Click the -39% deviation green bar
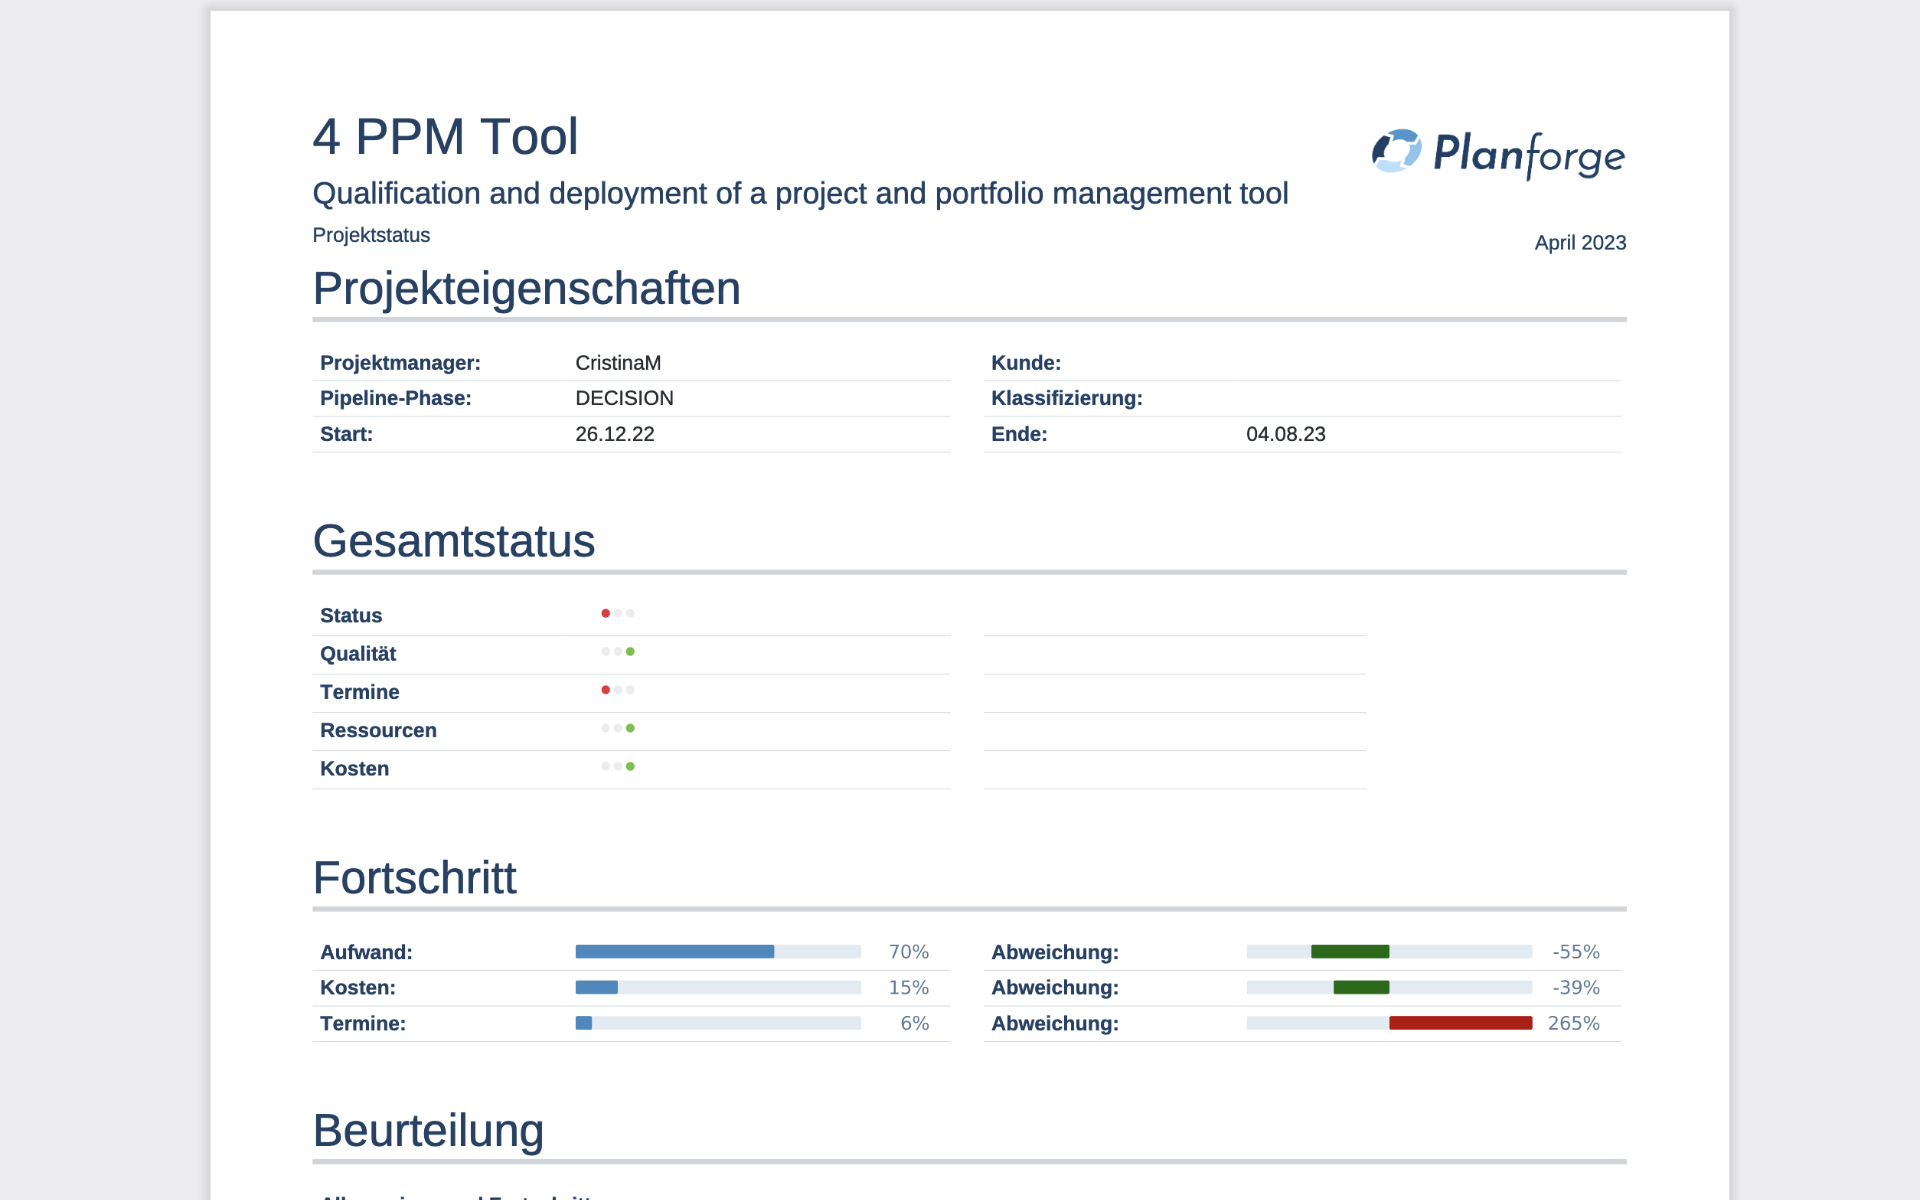 pyautogui.click(x=1361, y=988)
